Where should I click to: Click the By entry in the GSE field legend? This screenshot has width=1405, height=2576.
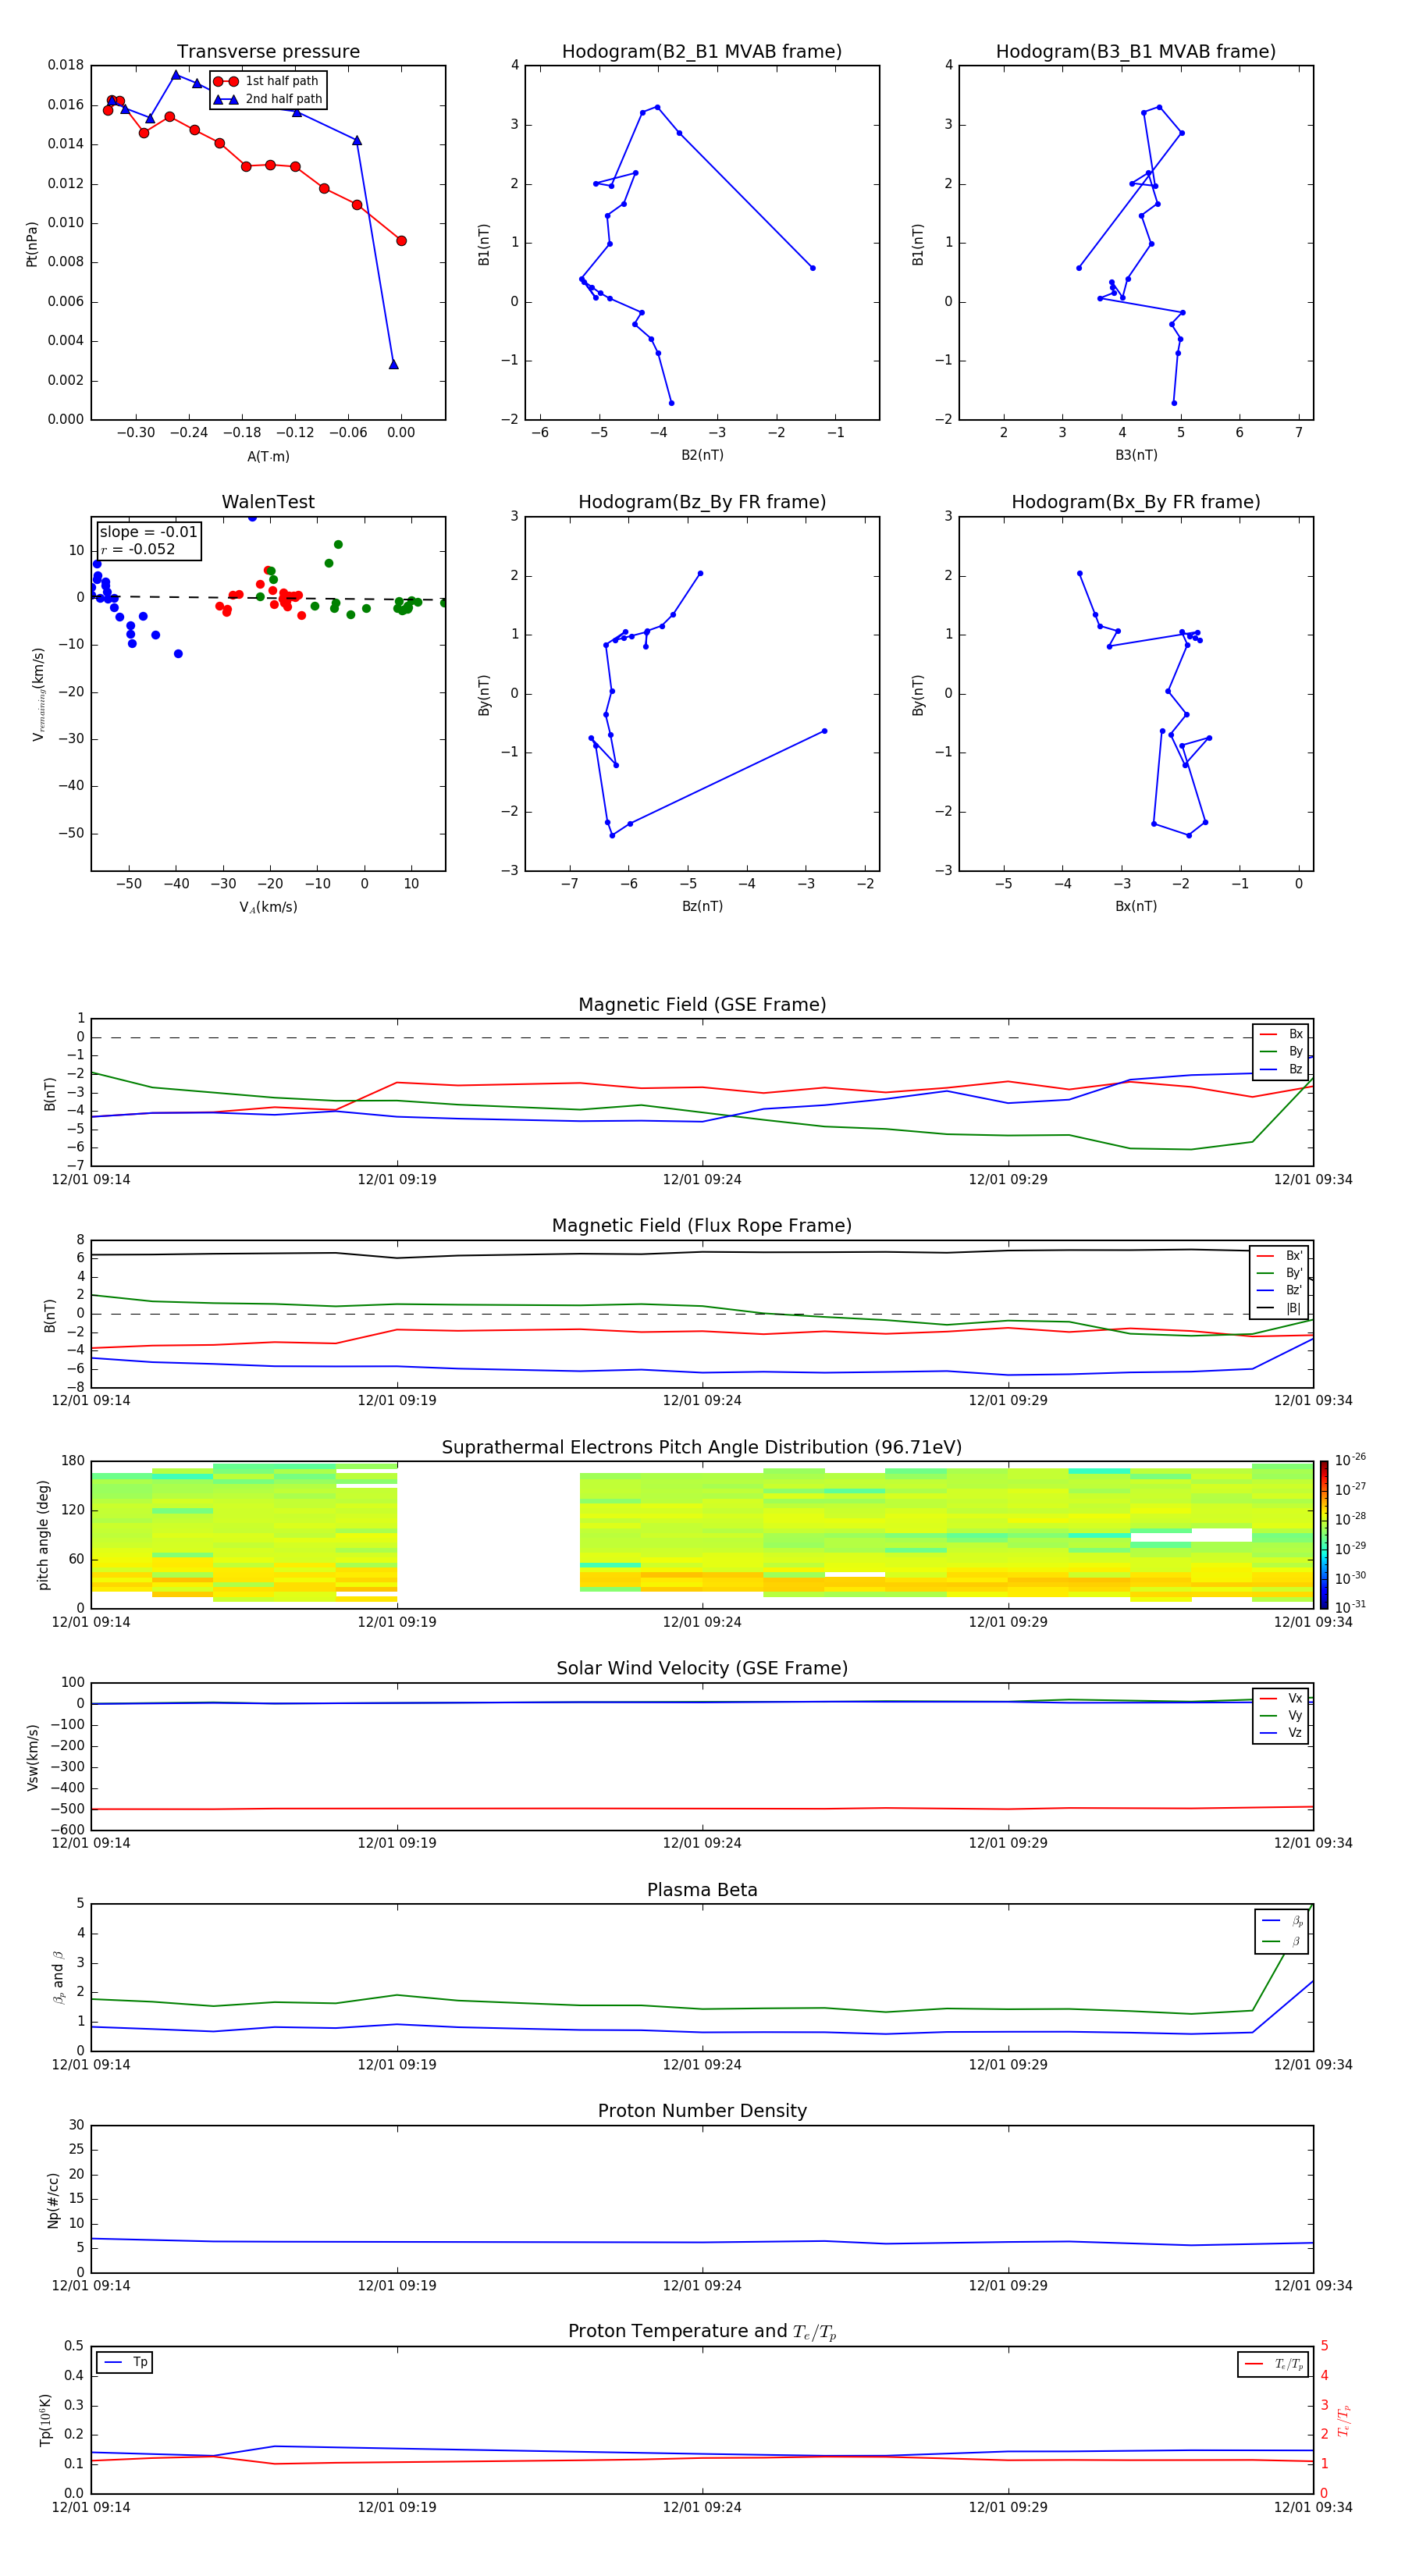(1281, 1051)
